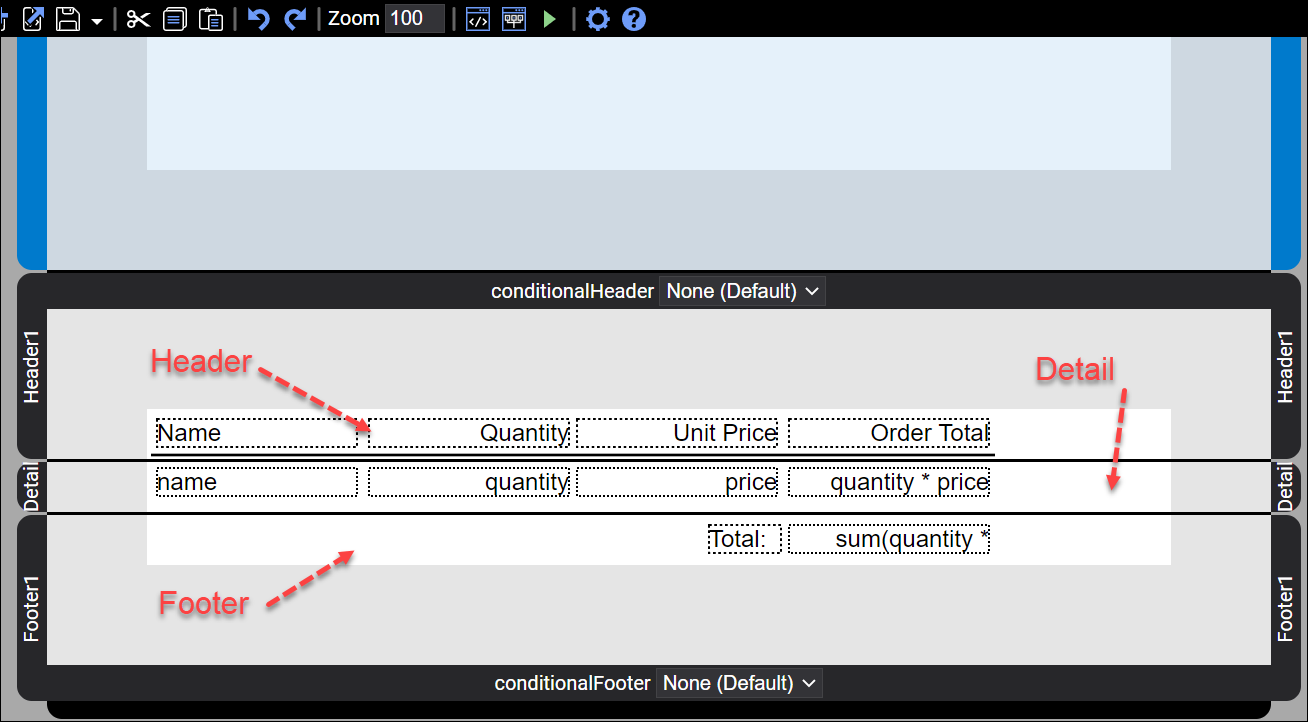This screenshot has height=722, width=1308.
Task: Expand the conditionalHeader dropdown
Action: point(742,291)
